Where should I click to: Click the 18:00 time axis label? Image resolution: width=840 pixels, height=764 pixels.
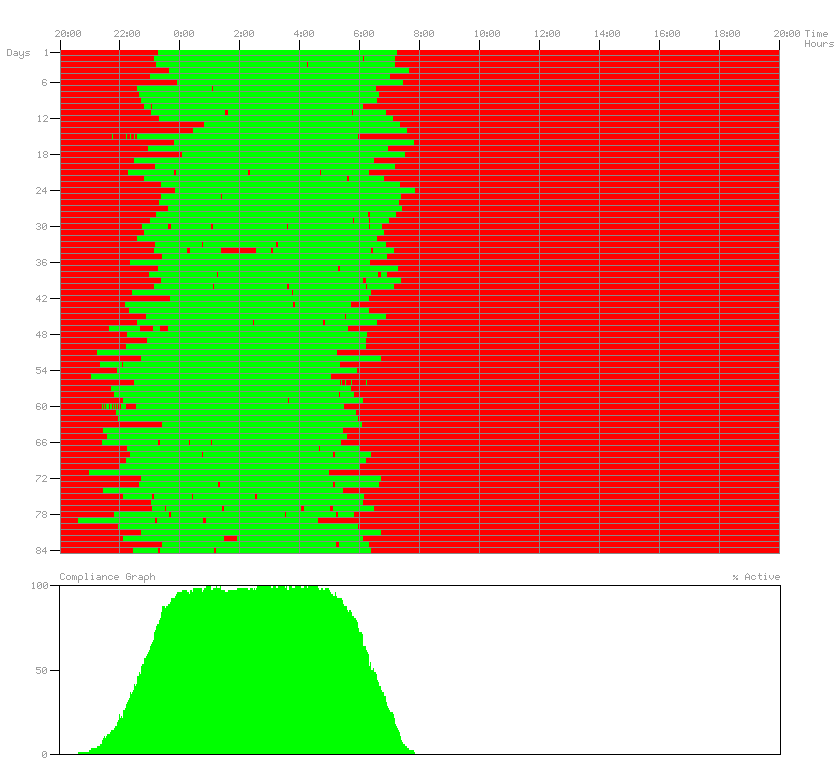point(727,34)
